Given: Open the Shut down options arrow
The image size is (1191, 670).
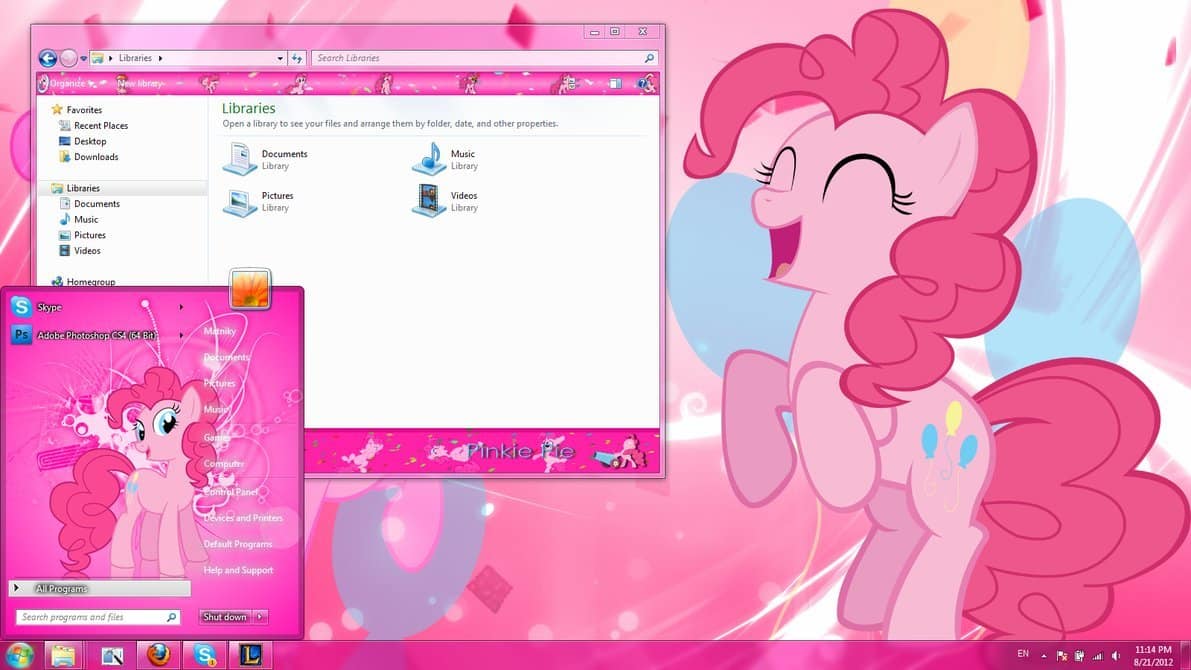Looking at the screenshot, I should pos(262,616).
